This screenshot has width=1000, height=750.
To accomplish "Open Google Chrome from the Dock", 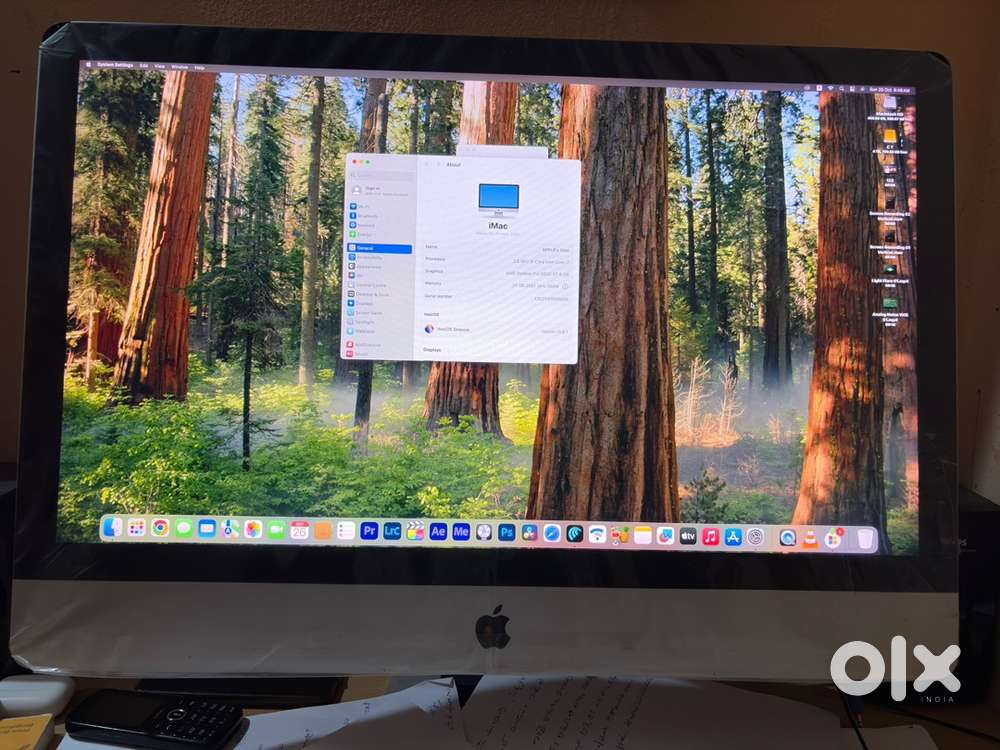I will click(160, 528).
